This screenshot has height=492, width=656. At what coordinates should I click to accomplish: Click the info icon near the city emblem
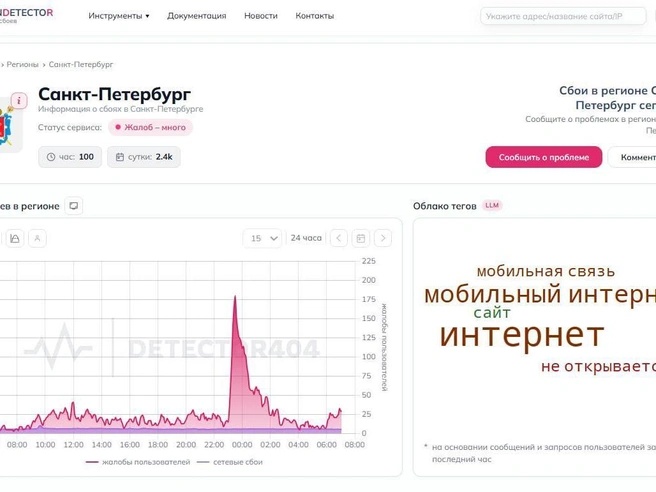tap(19, 100)
